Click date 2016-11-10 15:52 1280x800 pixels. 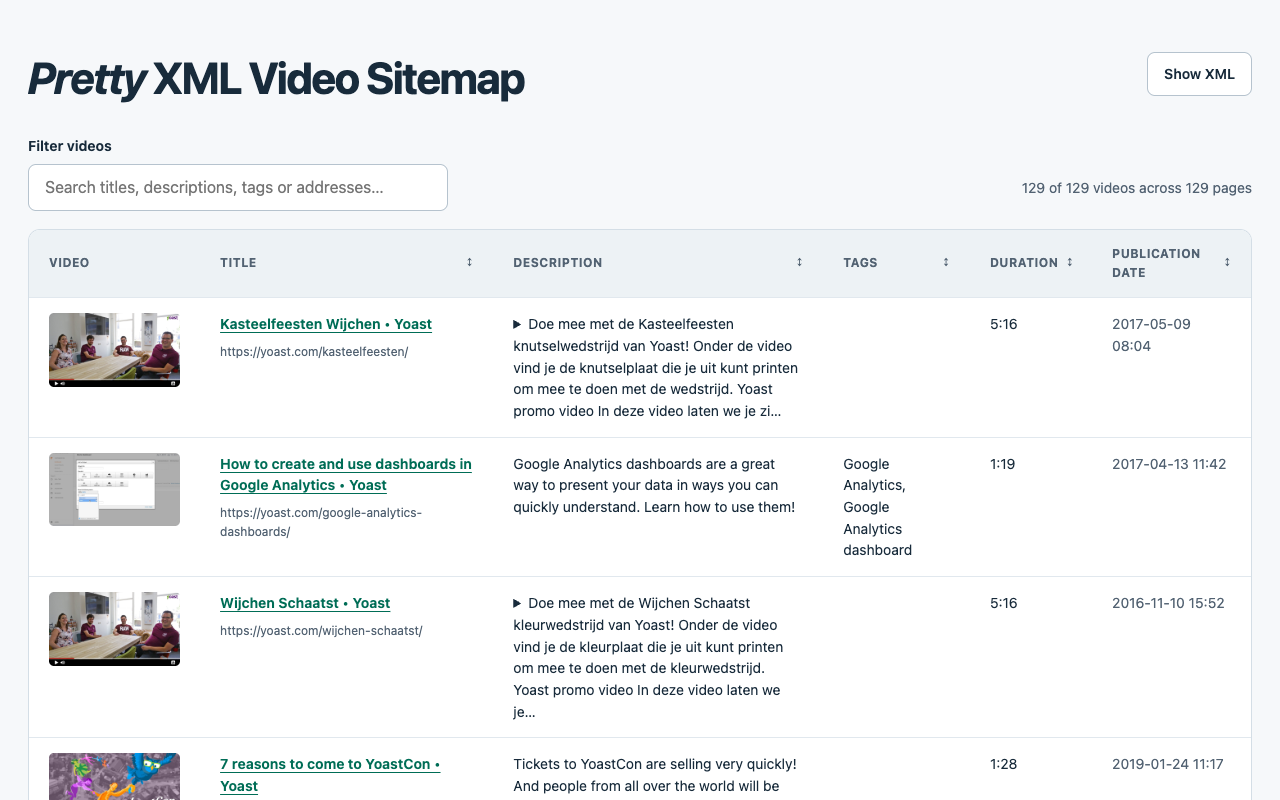[x=1169, y=603]
